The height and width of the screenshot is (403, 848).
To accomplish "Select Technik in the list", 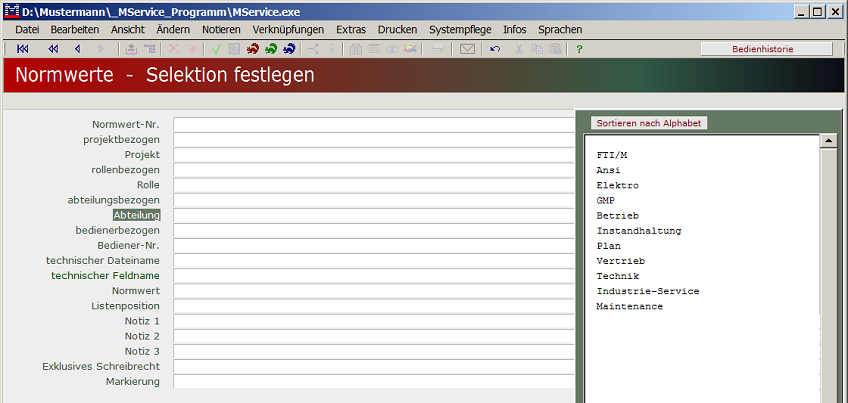I will click(618, 276).
